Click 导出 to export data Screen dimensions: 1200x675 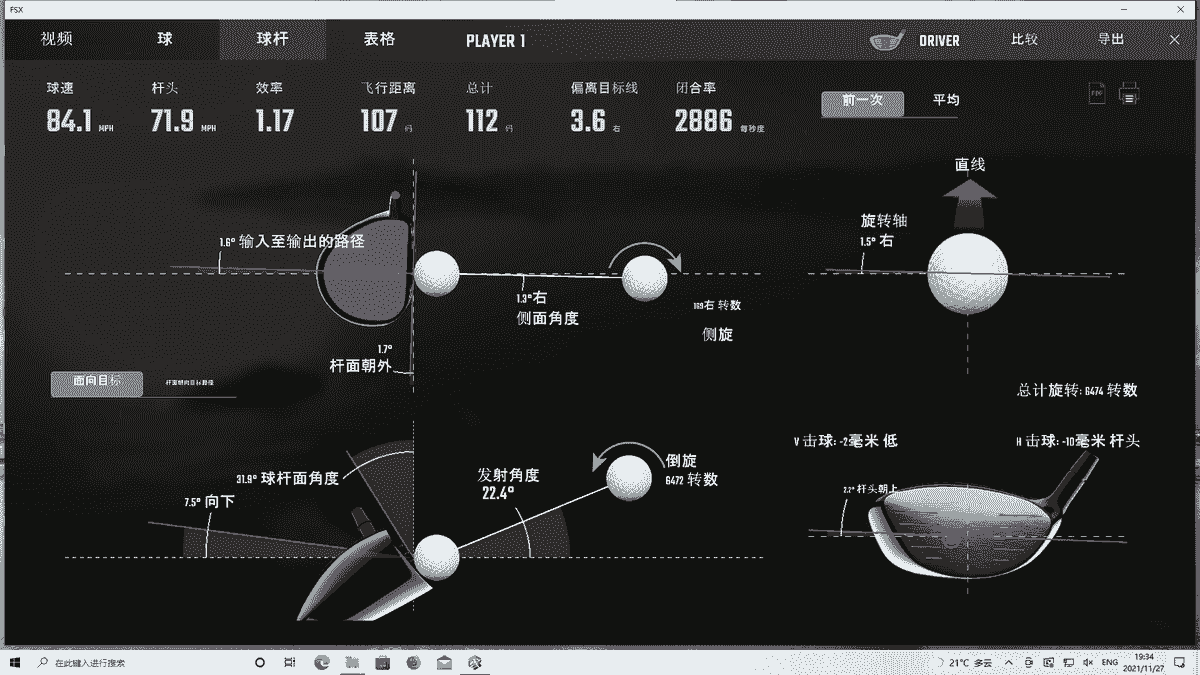[1111, 40]
